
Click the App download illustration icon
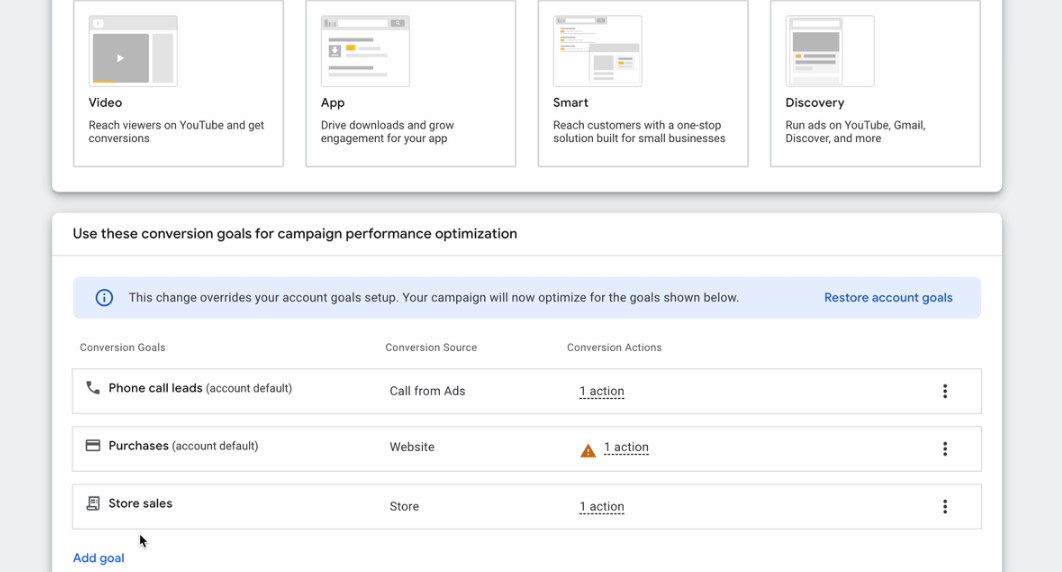point(364,51)
